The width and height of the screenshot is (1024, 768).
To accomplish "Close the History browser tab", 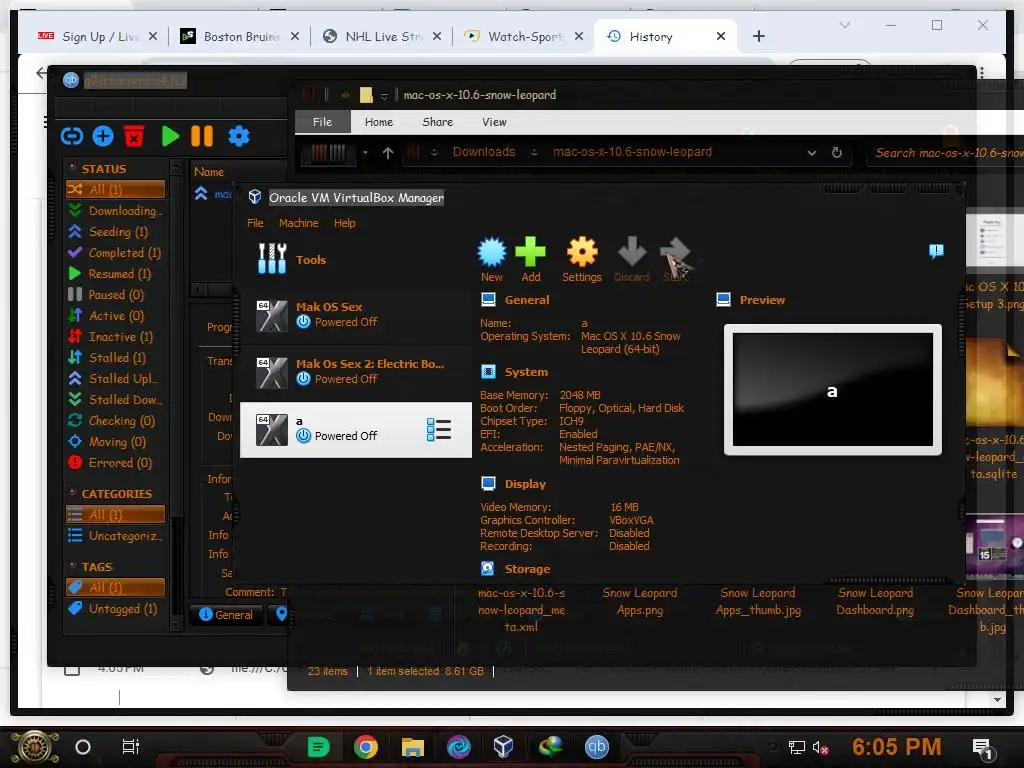I will pyautogui.click(x=720, y=37).
